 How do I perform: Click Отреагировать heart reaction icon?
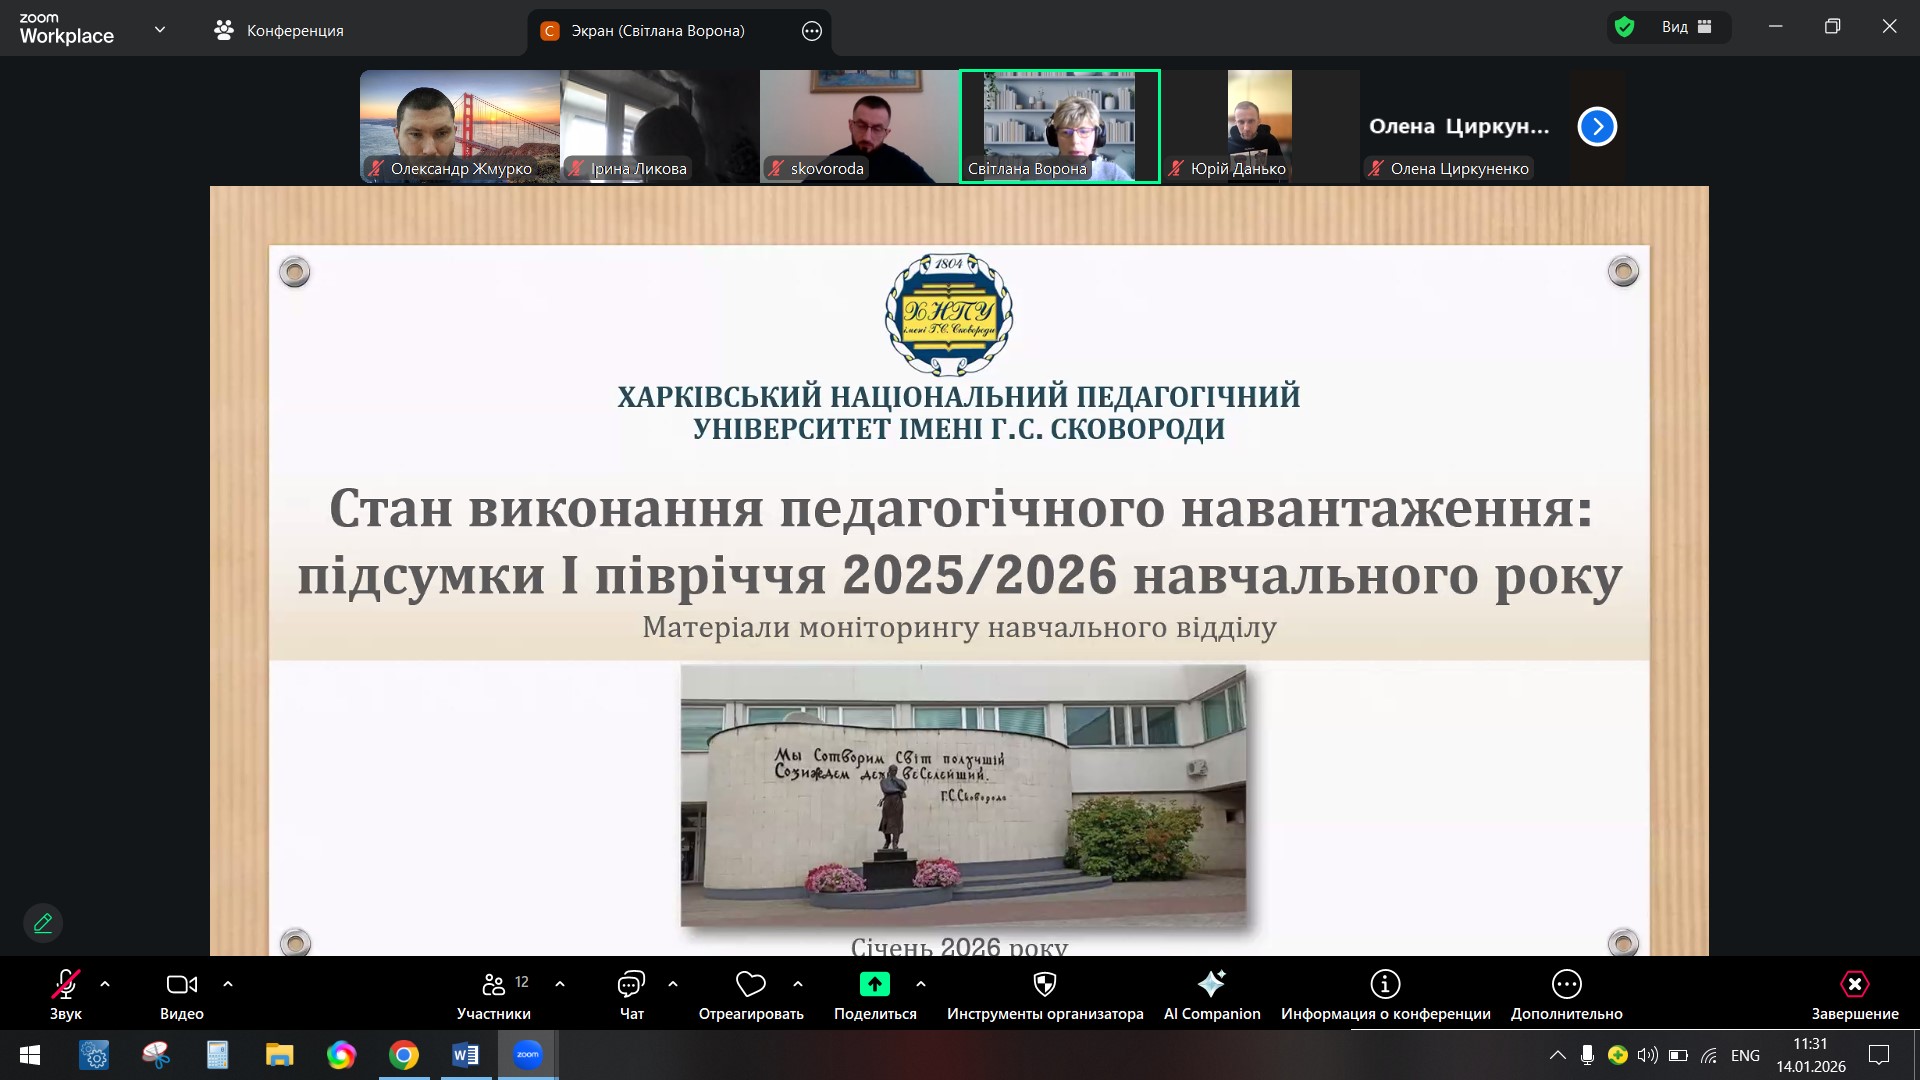coord(750,985)
